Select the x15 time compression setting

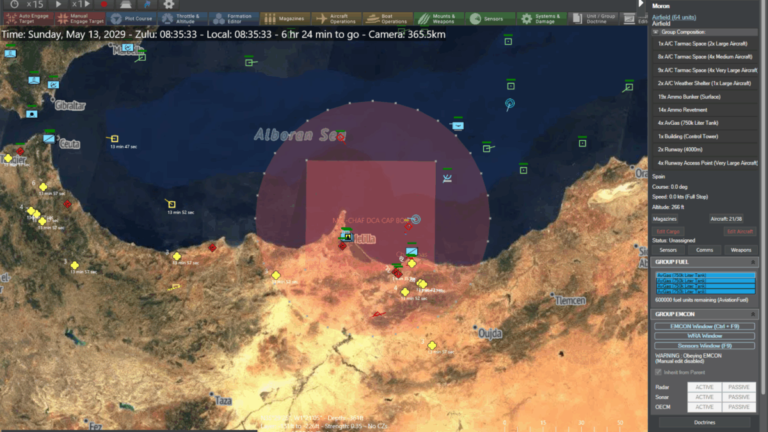pos(35,4)
